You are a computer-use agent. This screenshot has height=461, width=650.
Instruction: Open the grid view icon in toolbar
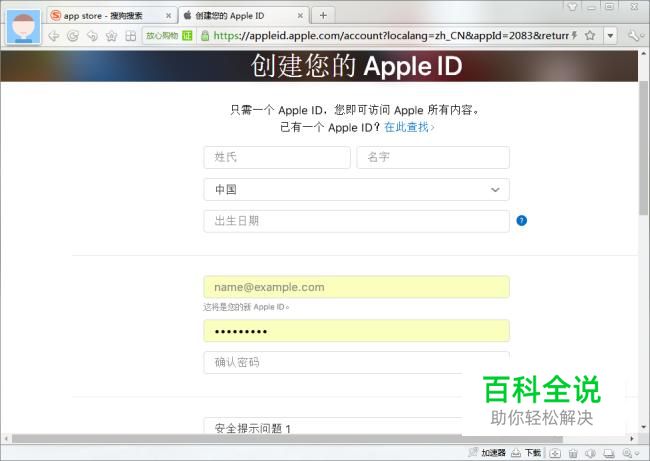tap(131, 36)
